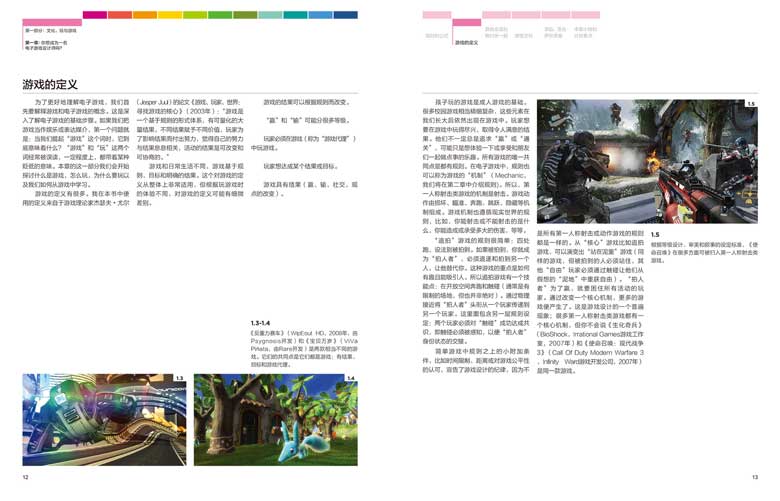Click the pink active chapter block, left page
This screenshot has height=501, width=780.
(52, 22)
